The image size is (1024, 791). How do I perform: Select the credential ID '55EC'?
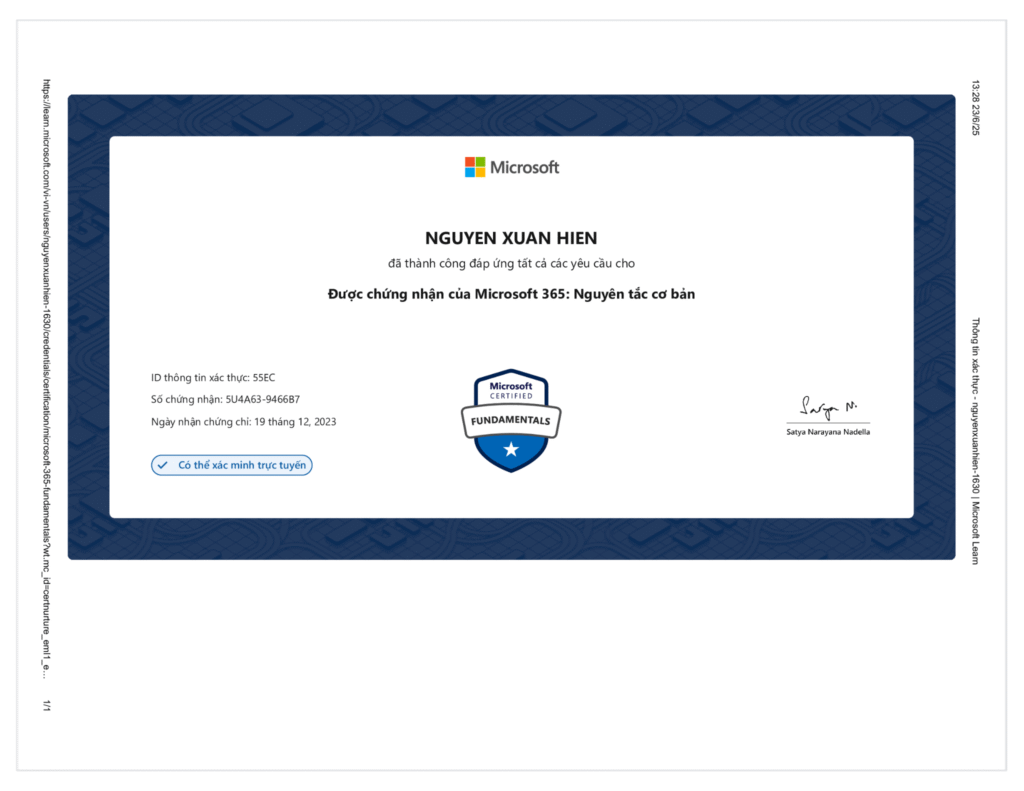click(264, 377)
